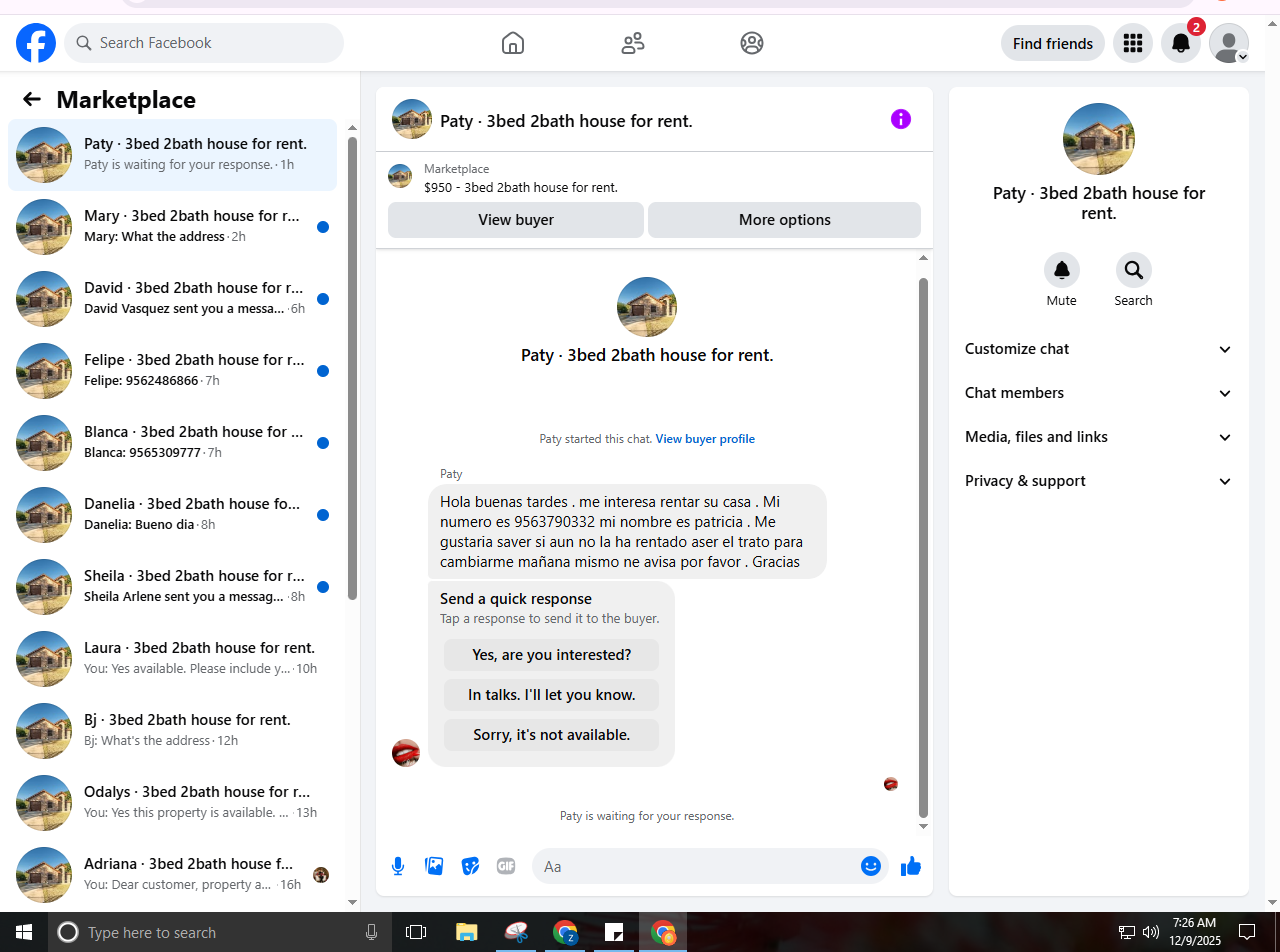
Task: Click the conversation list scrollbar
Action: click(x=352, y=368)
